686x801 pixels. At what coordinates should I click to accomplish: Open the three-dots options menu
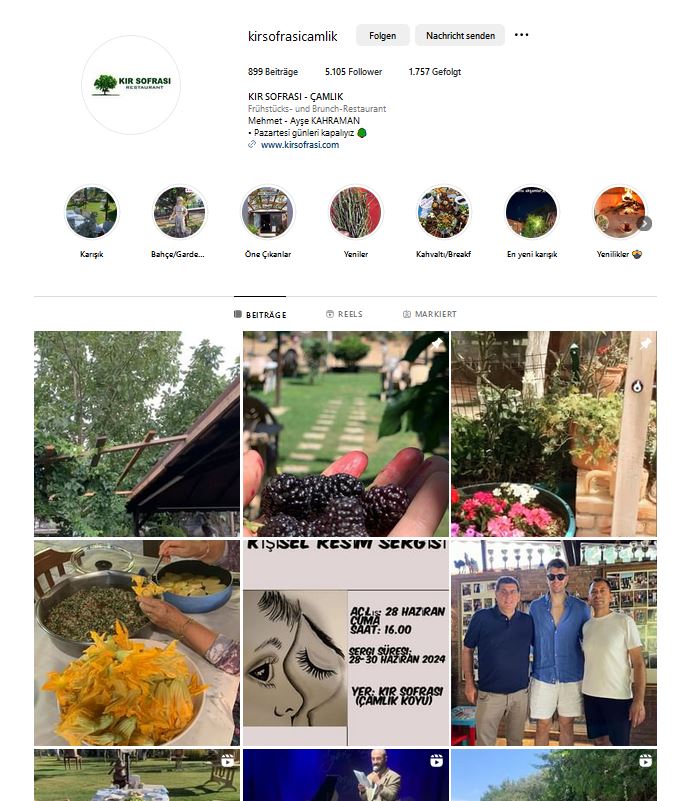click(521, 35)
